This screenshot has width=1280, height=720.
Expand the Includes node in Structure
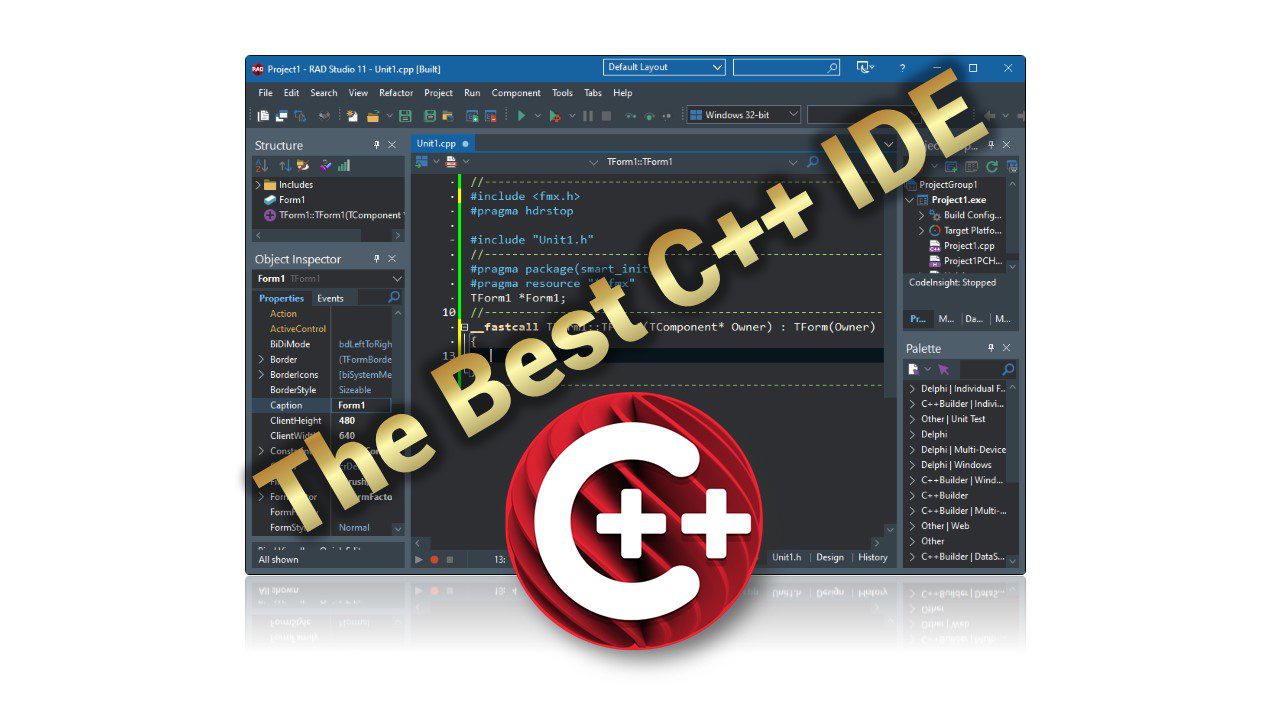pyautogui.click(x=259, y=185)
